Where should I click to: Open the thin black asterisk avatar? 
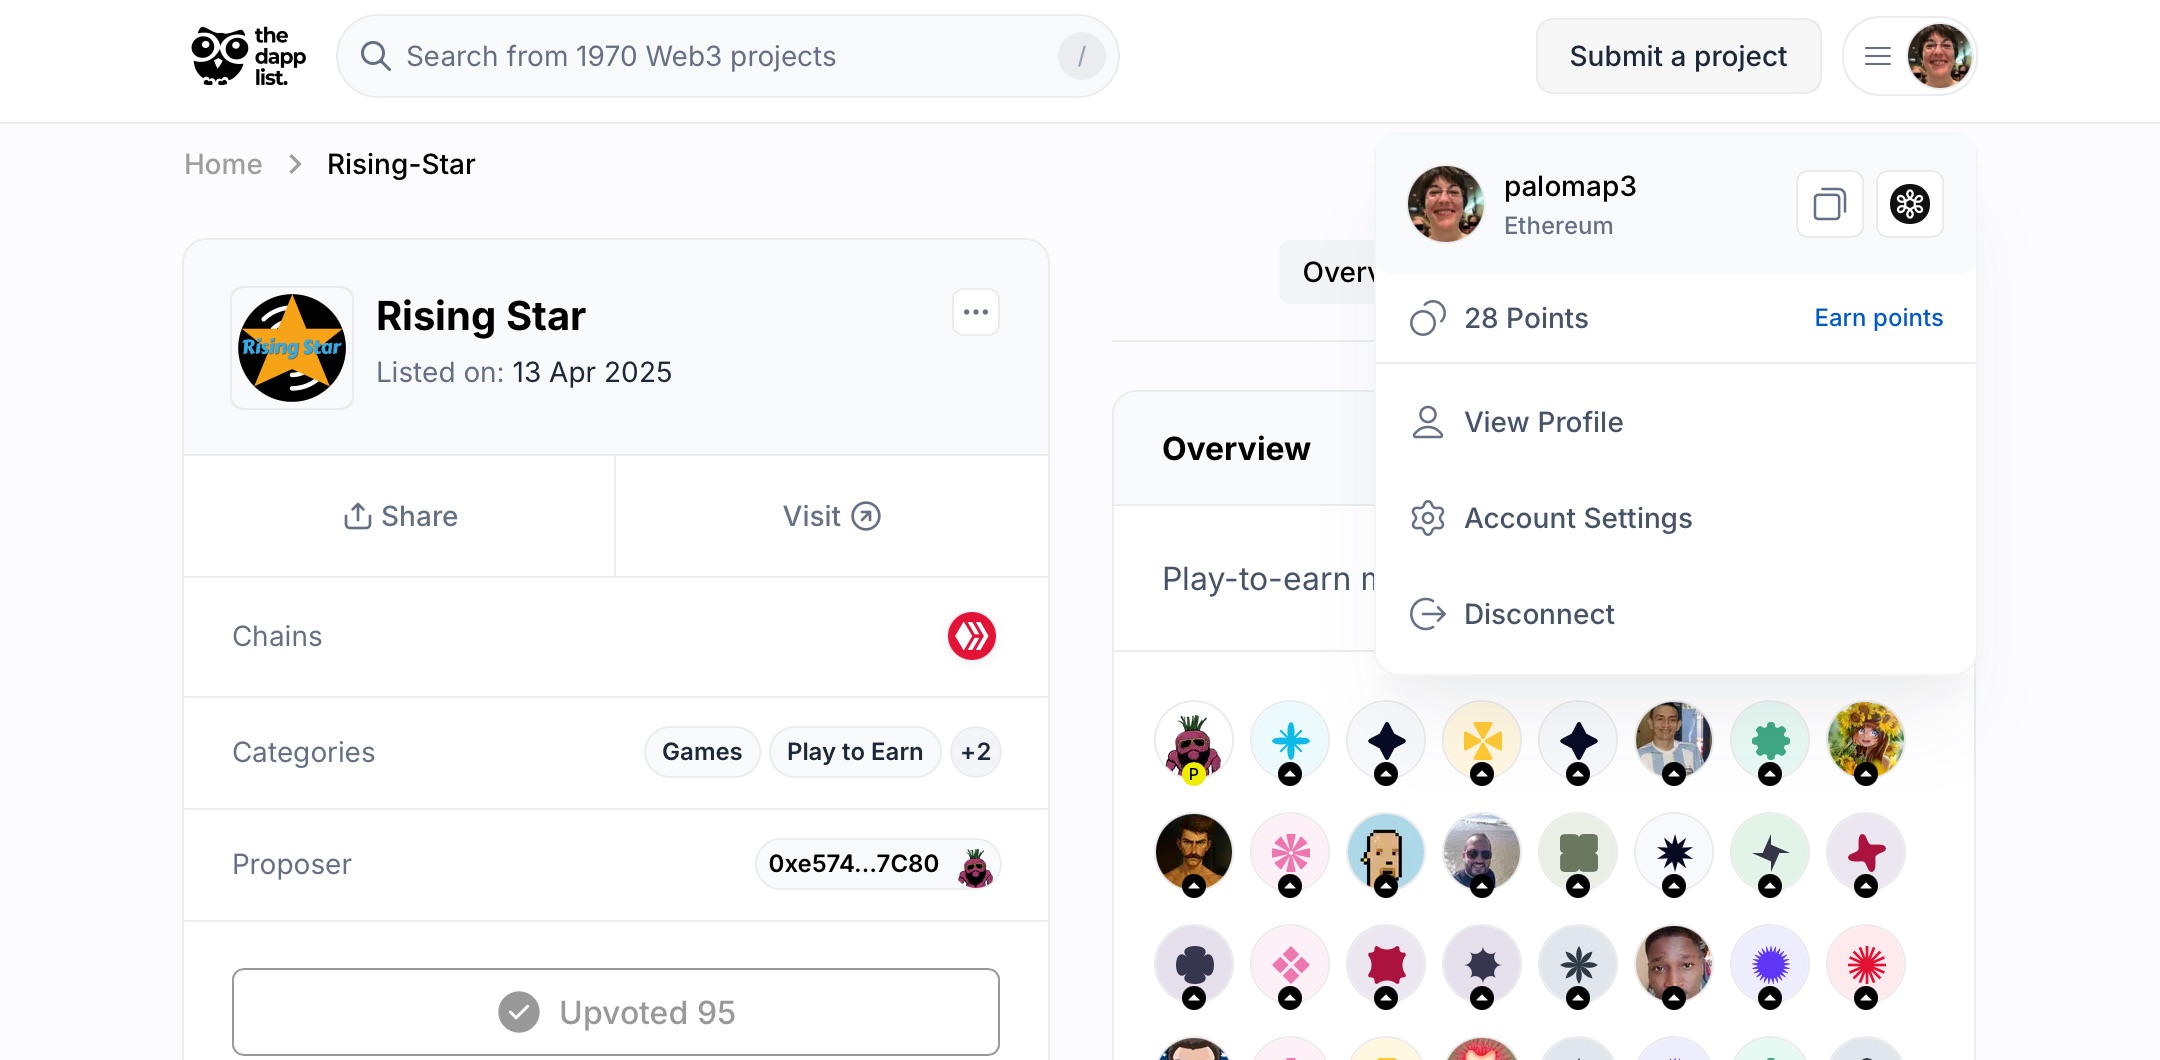click(x=1578, y=965)
